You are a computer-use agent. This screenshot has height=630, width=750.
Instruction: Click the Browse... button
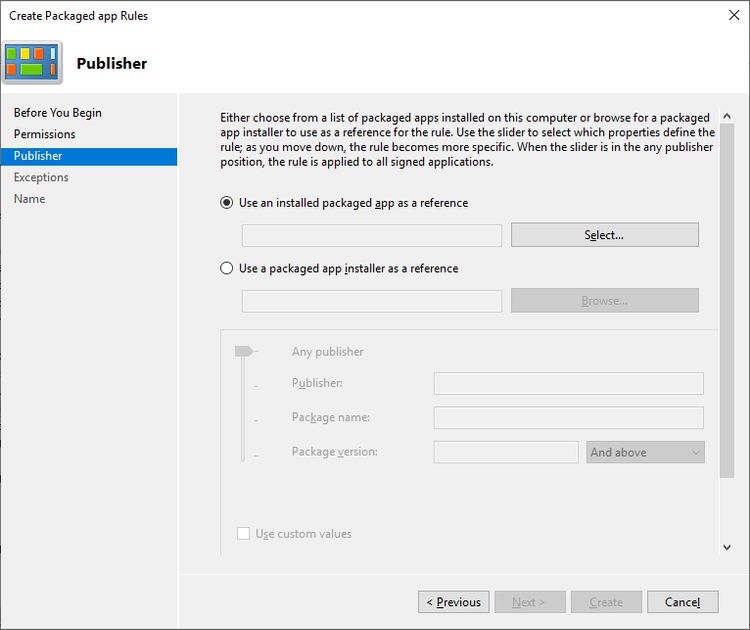point(605,300)
